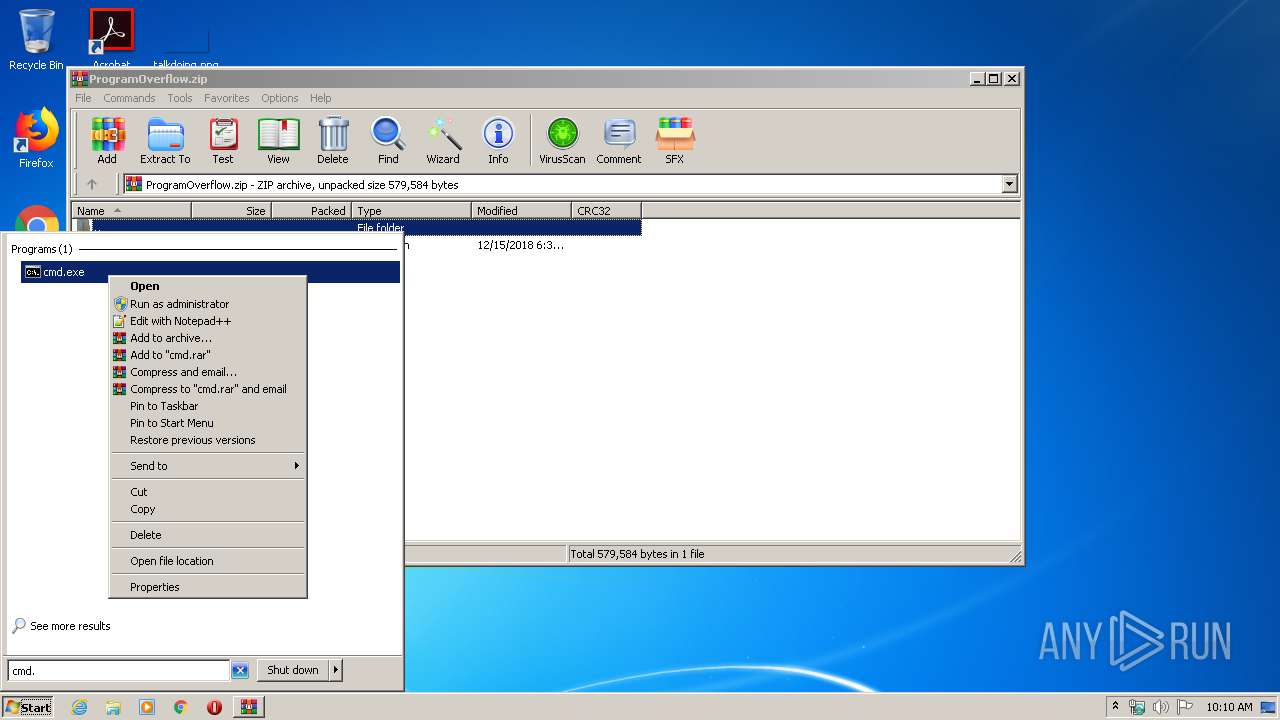
Task: Choose Run as administrator
Action: (208, 304)
